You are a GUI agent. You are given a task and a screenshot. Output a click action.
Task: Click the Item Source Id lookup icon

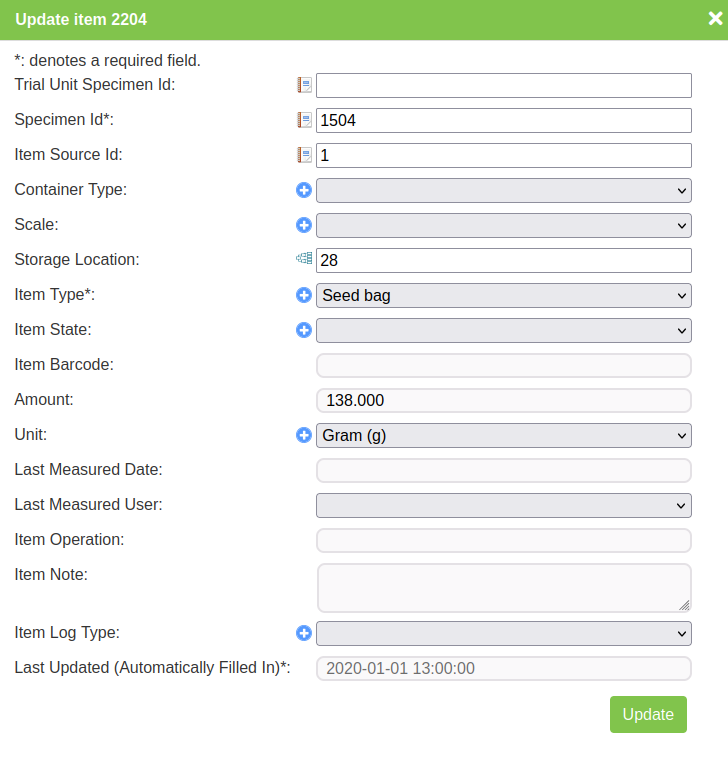(x=304, y=155)
